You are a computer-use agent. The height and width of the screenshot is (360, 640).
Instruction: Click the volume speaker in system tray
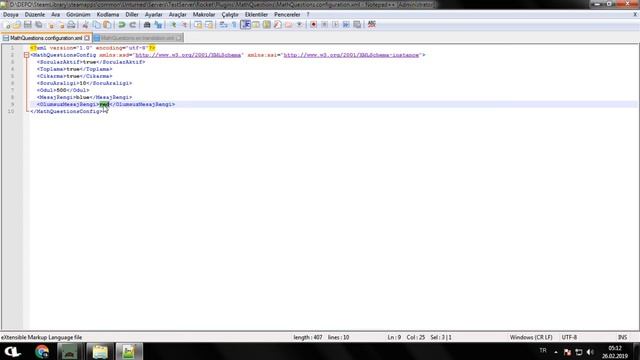[x=590, y=352]
